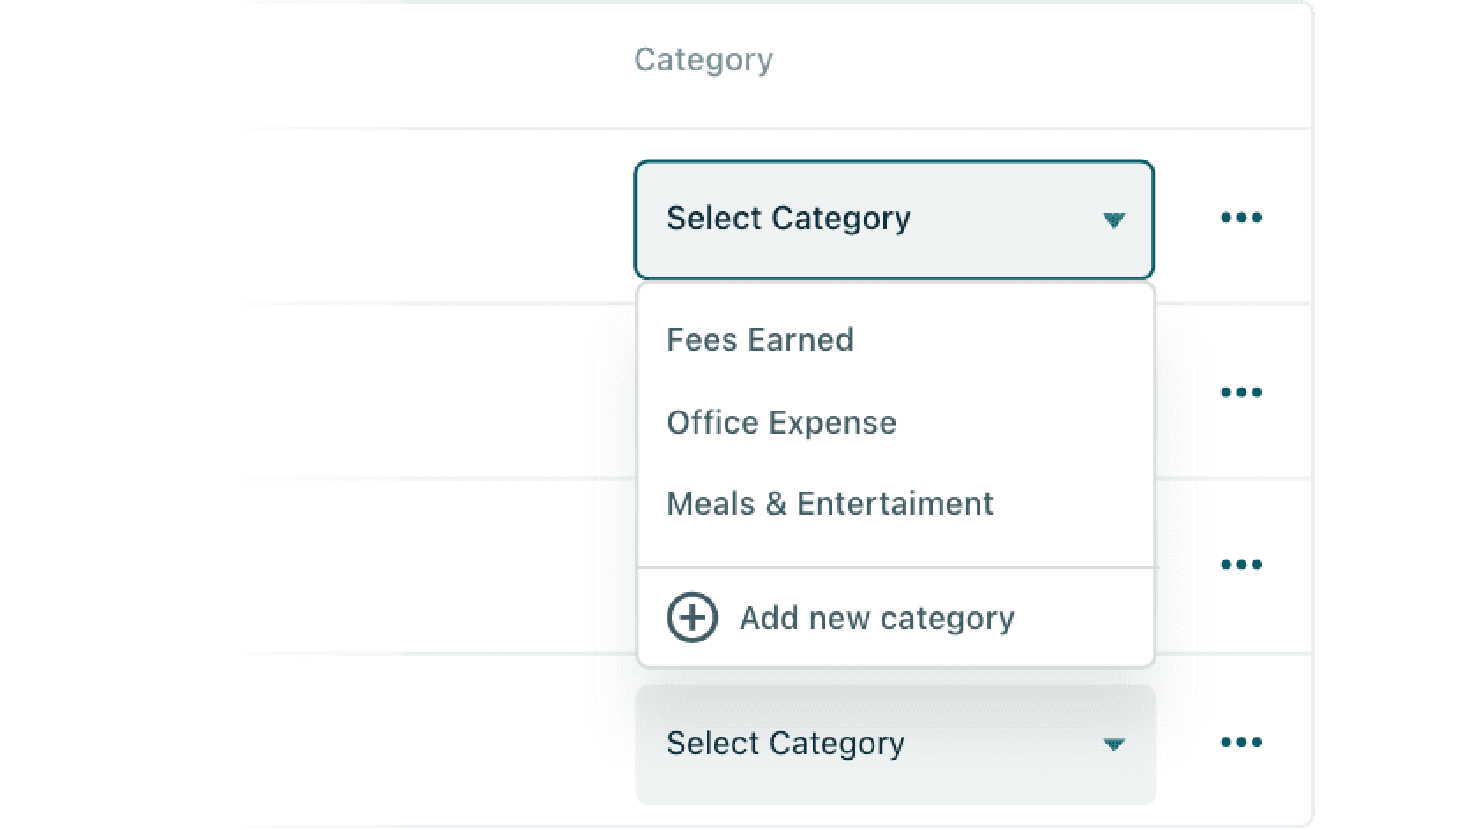Open more options menu for first row

coord(1241,217)
